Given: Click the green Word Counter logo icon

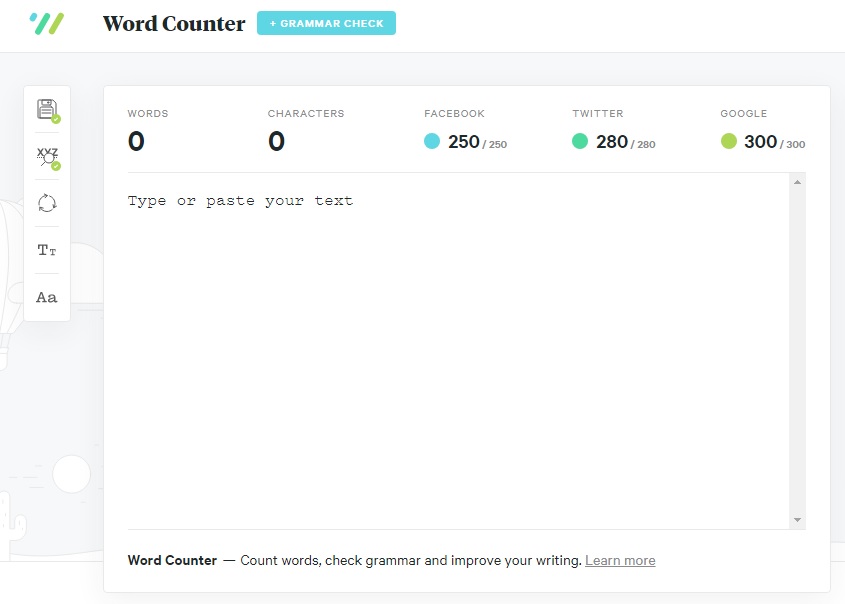Looking at the screenshot, I should (47, 23).
